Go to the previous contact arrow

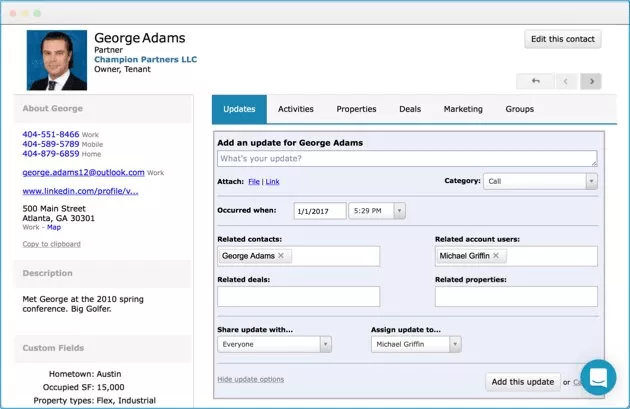point(564,81)
